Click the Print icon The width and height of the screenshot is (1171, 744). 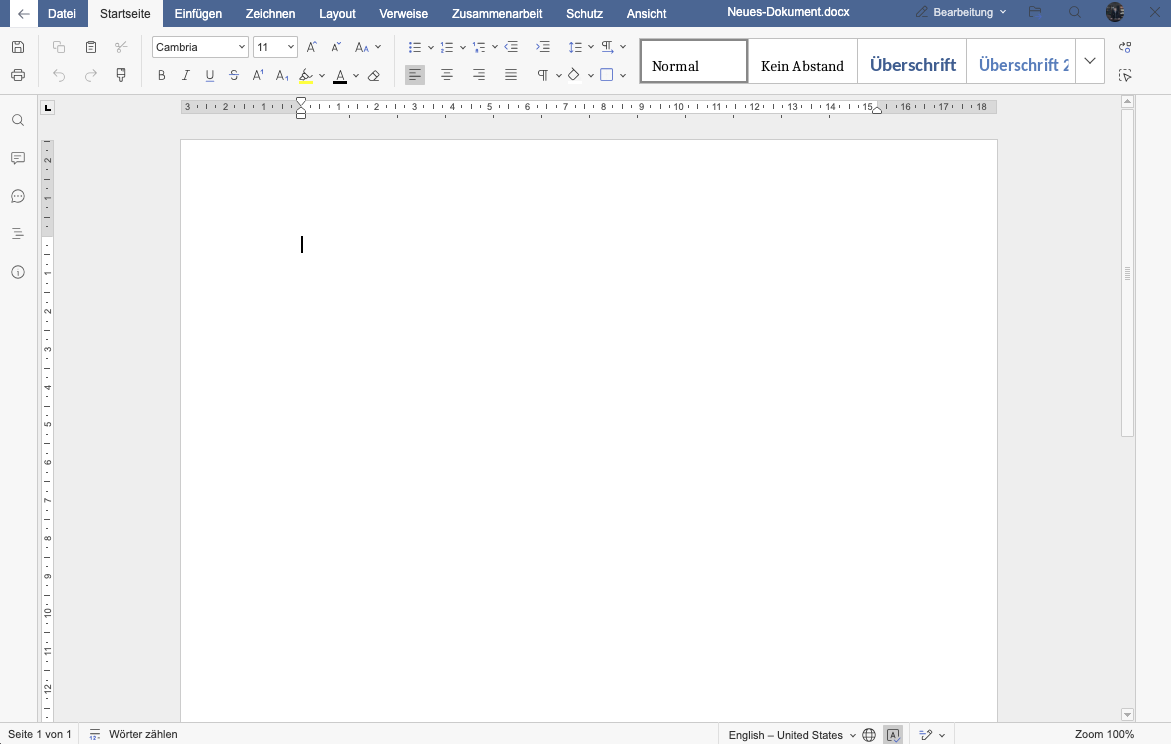point(18,75)
